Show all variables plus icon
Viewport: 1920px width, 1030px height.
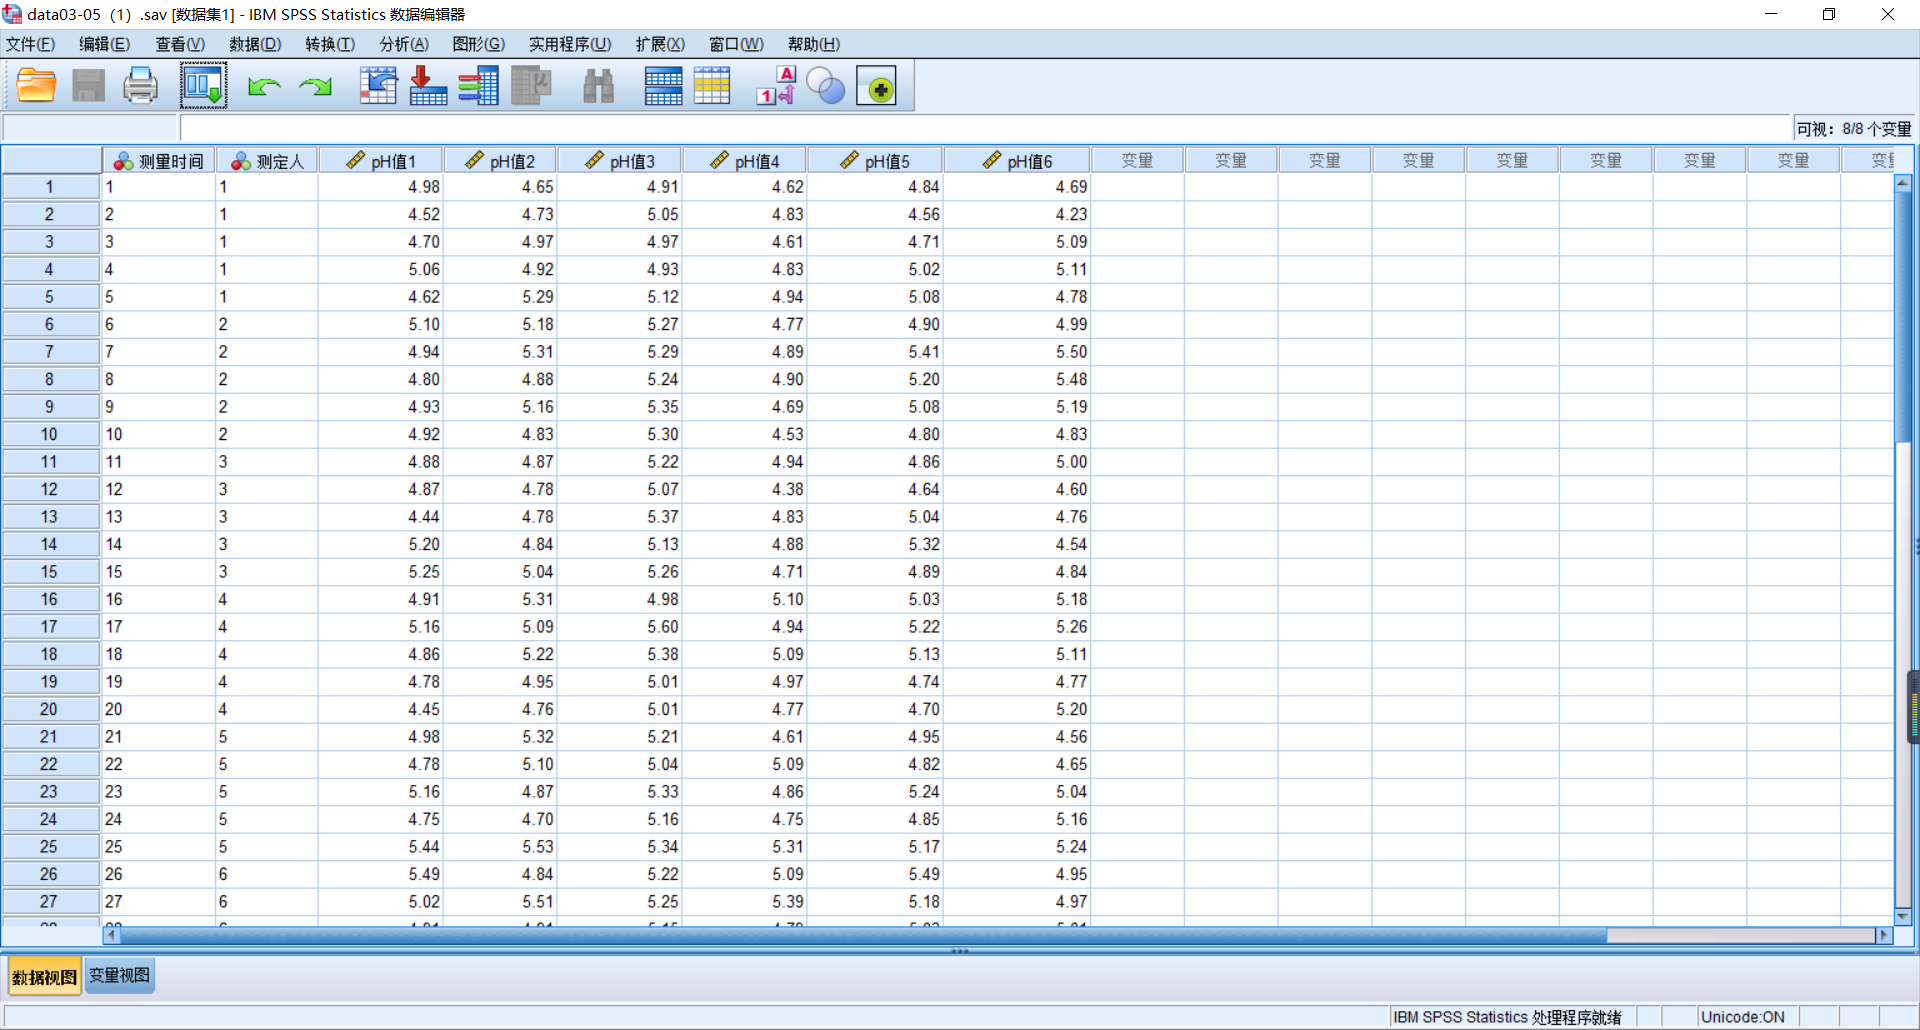[x=877, y=86]
